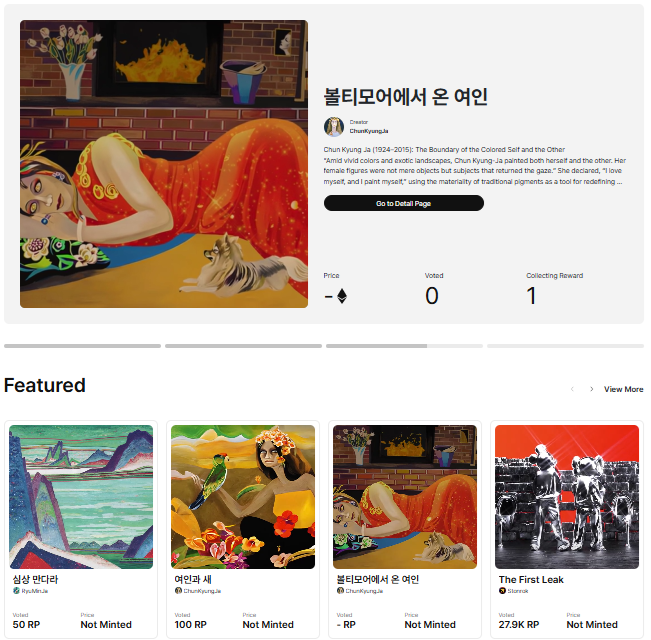The image size is (651, 640).
Task: Click ChunKyungJa creator avatar in hero section
Action: point(334,127)
